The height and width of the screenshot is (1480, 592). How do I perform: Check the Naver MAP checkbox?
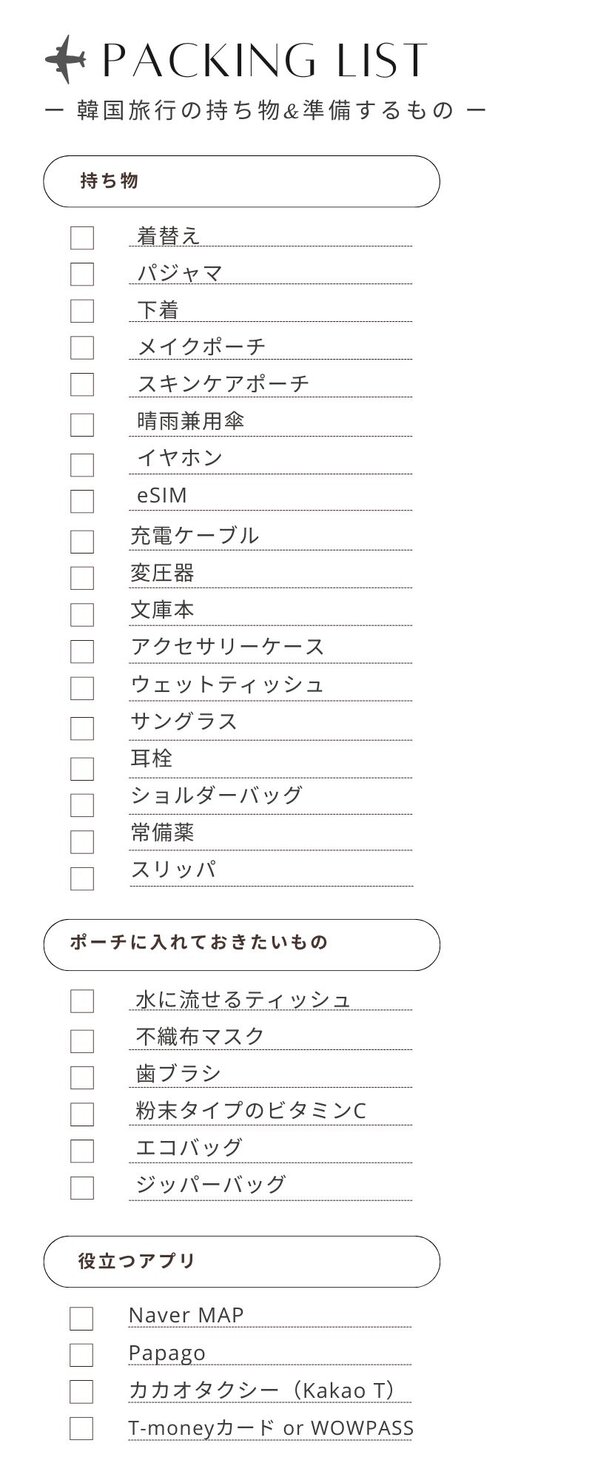click(81, 1318)
